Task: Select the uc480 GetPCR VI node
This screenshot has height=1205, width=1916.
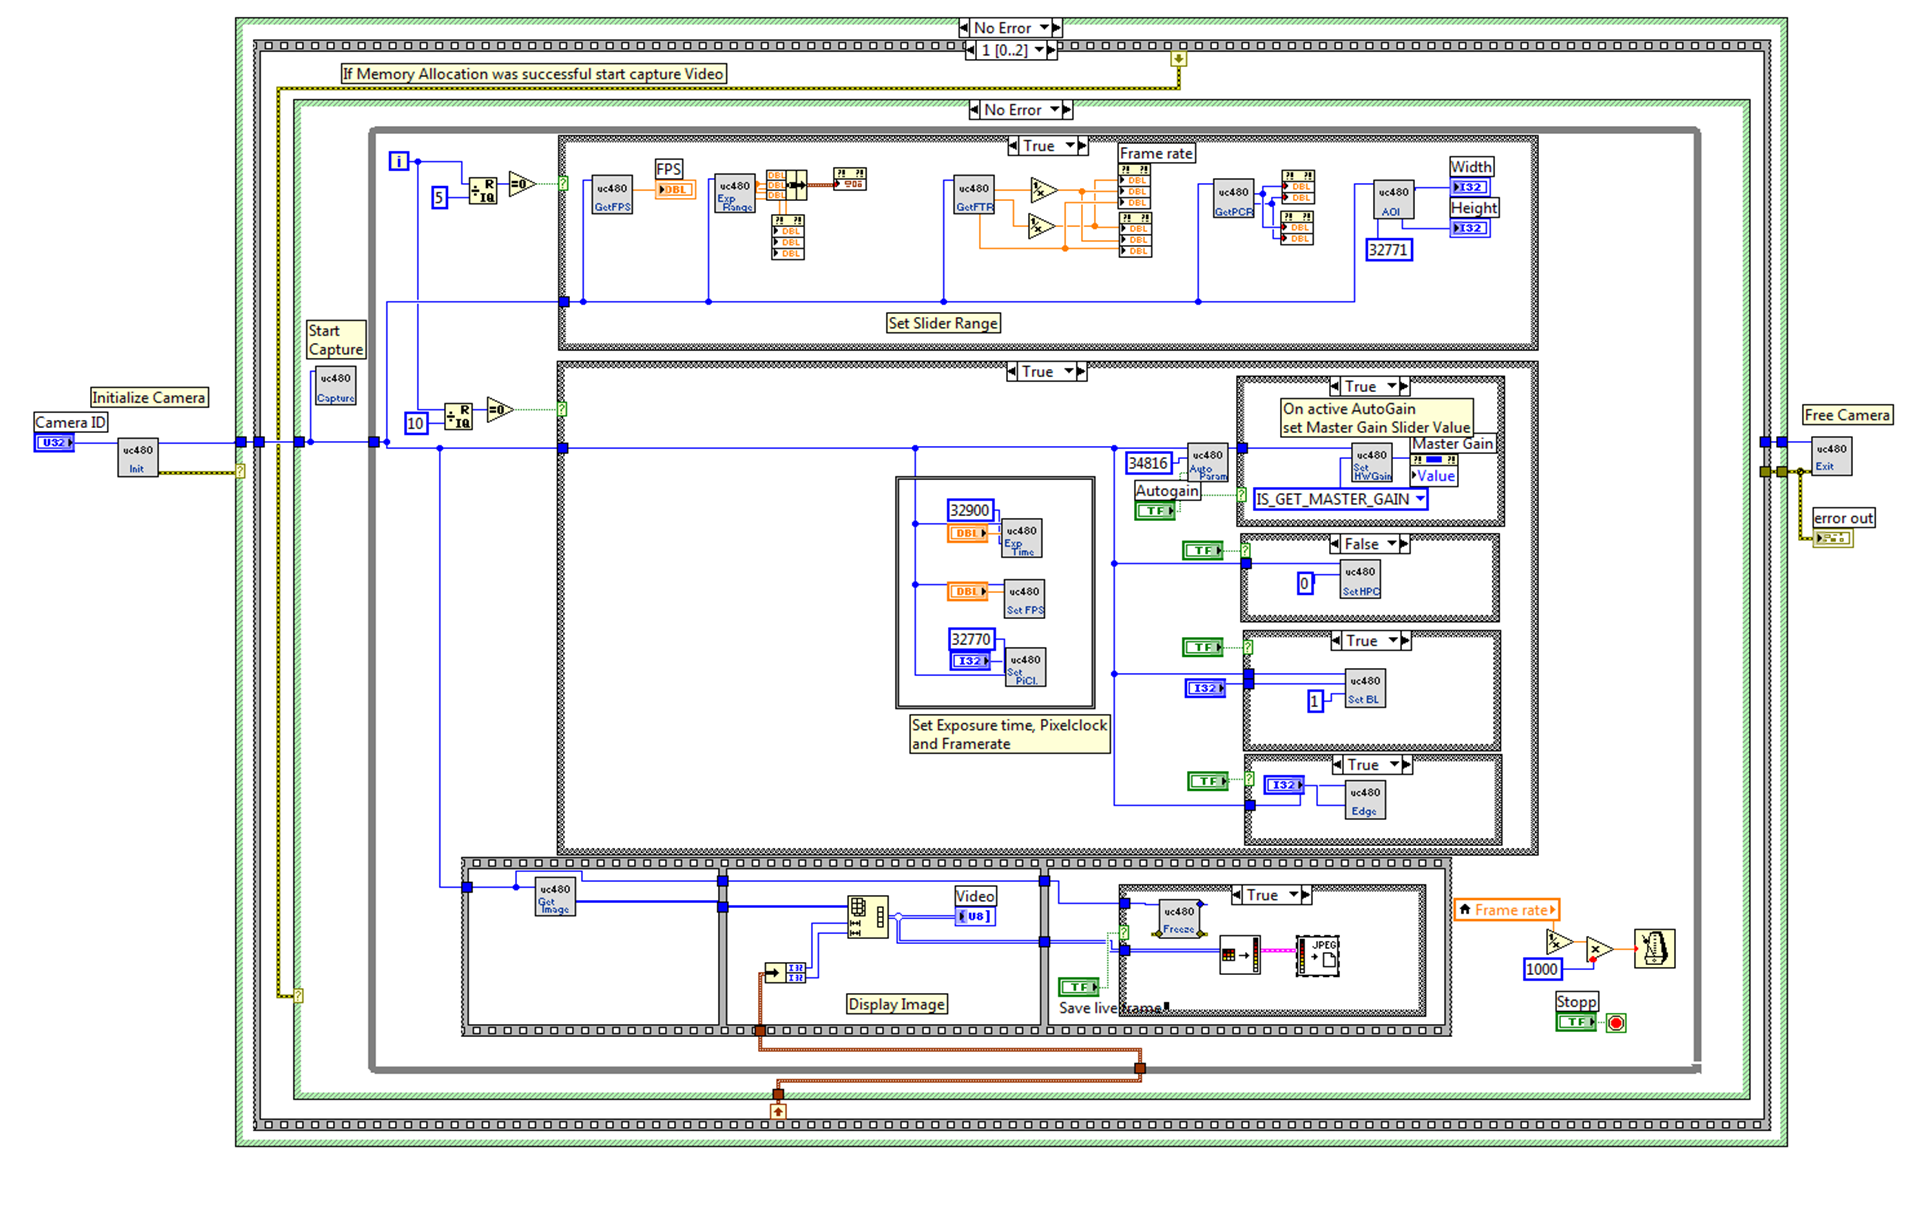Action: click(1233, 199)
